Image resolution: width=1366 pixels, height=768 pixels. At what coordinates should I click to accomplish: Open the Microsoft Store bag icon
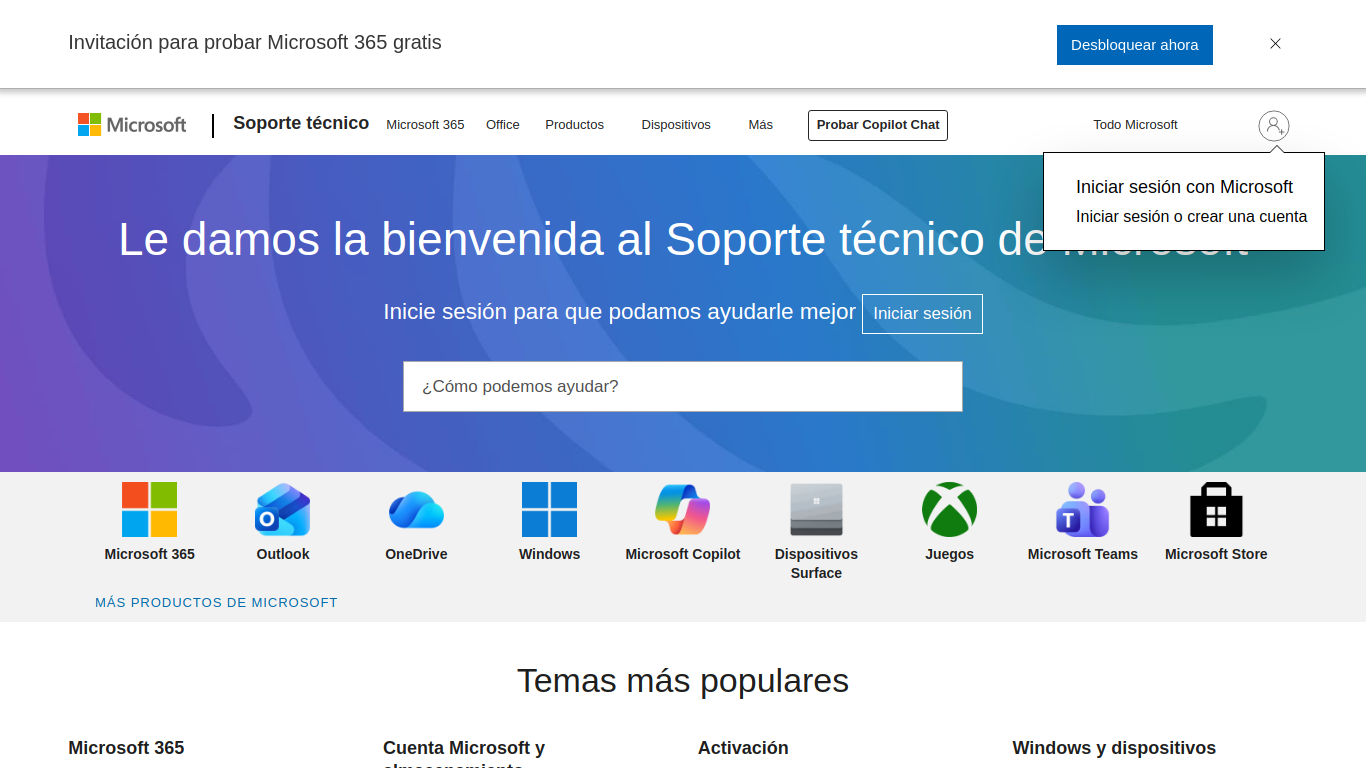[1216, 510]
